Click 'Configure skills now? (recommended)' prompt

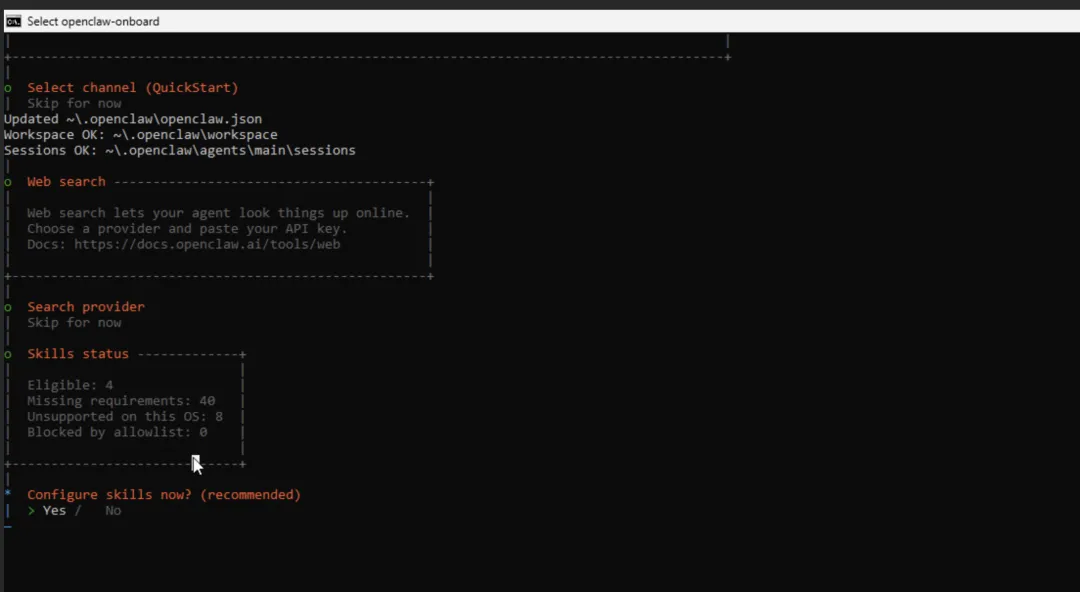(x=164, y=495)
